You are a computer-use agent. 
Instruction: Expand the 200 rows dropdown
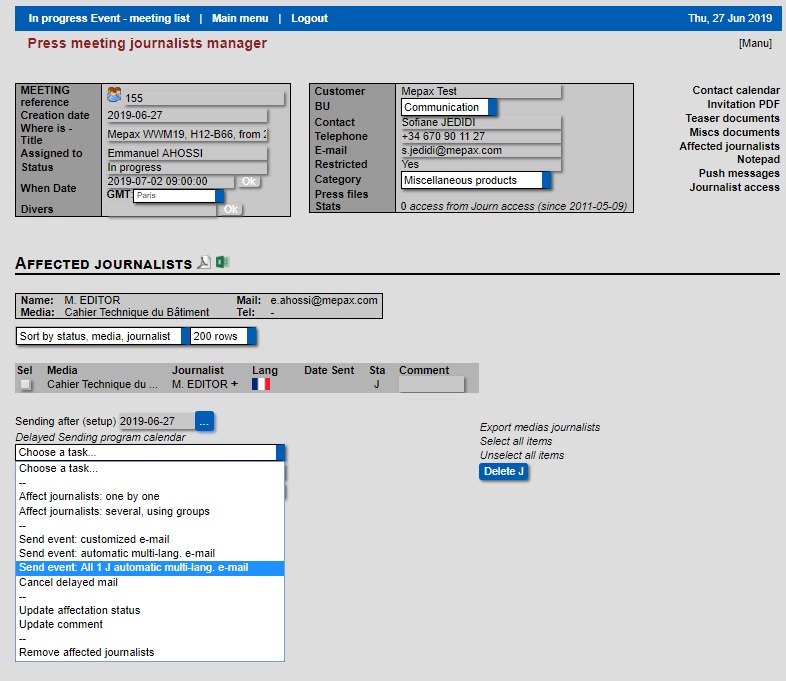coord(223,336)
